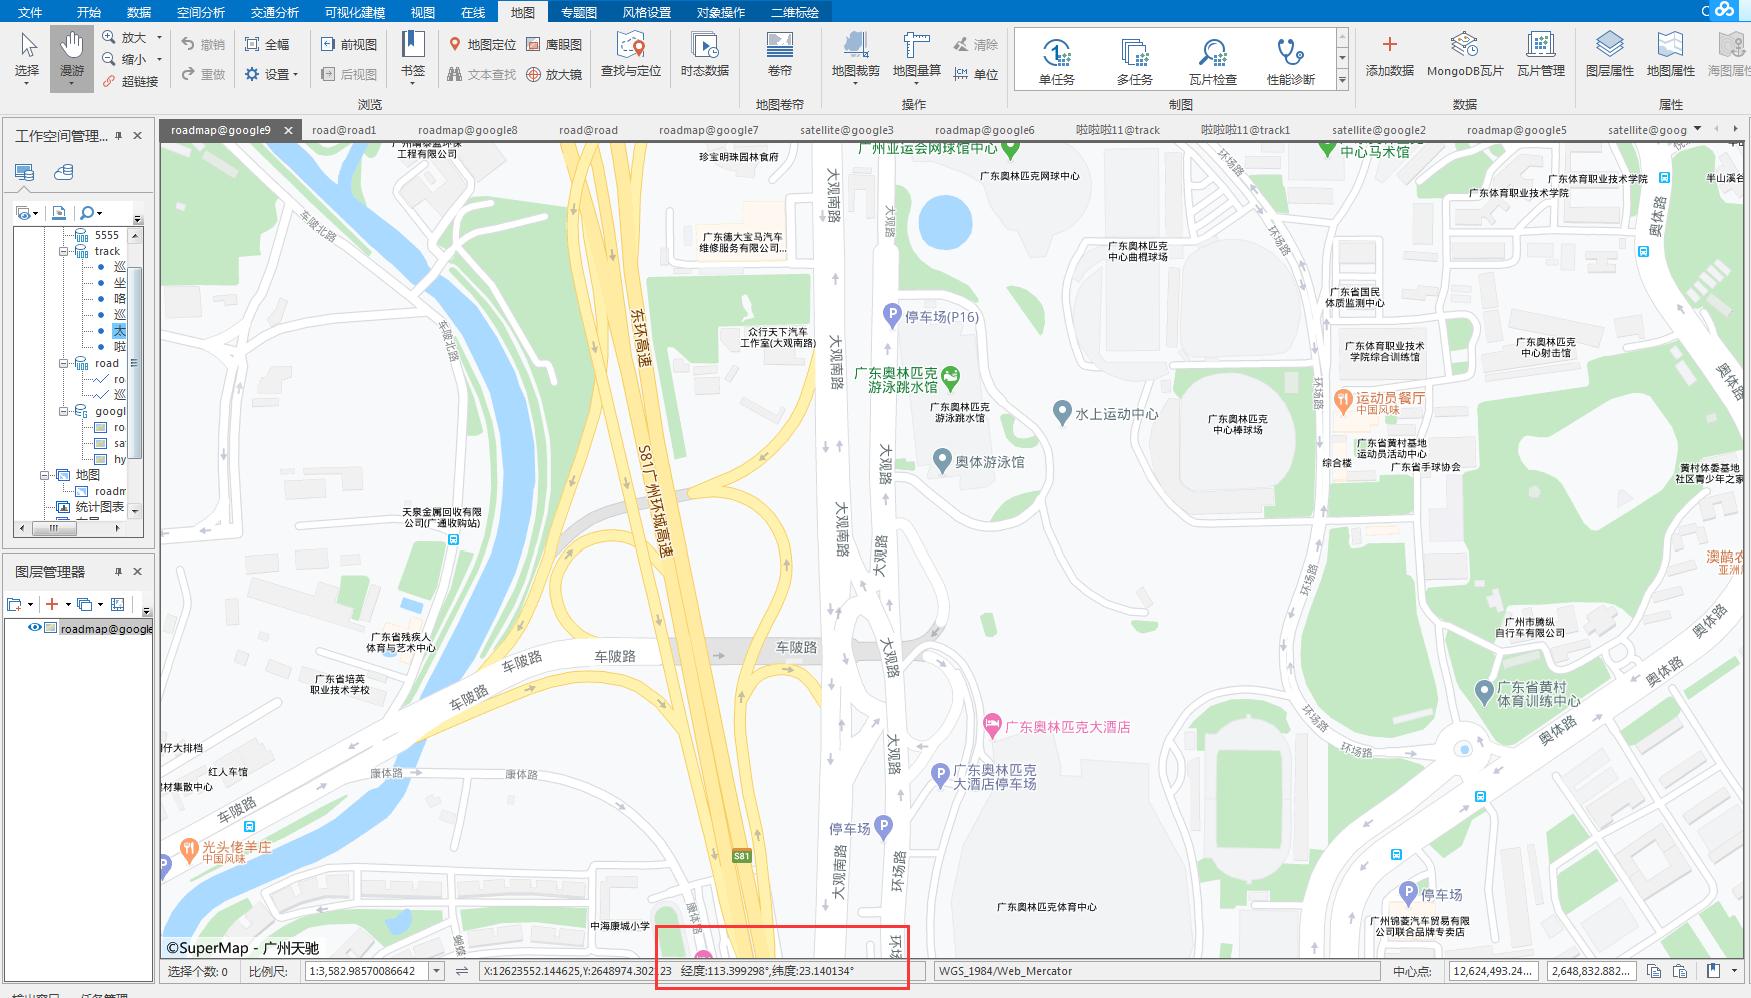Switch workspace manager to datasource view icon

tap(64, 172)
